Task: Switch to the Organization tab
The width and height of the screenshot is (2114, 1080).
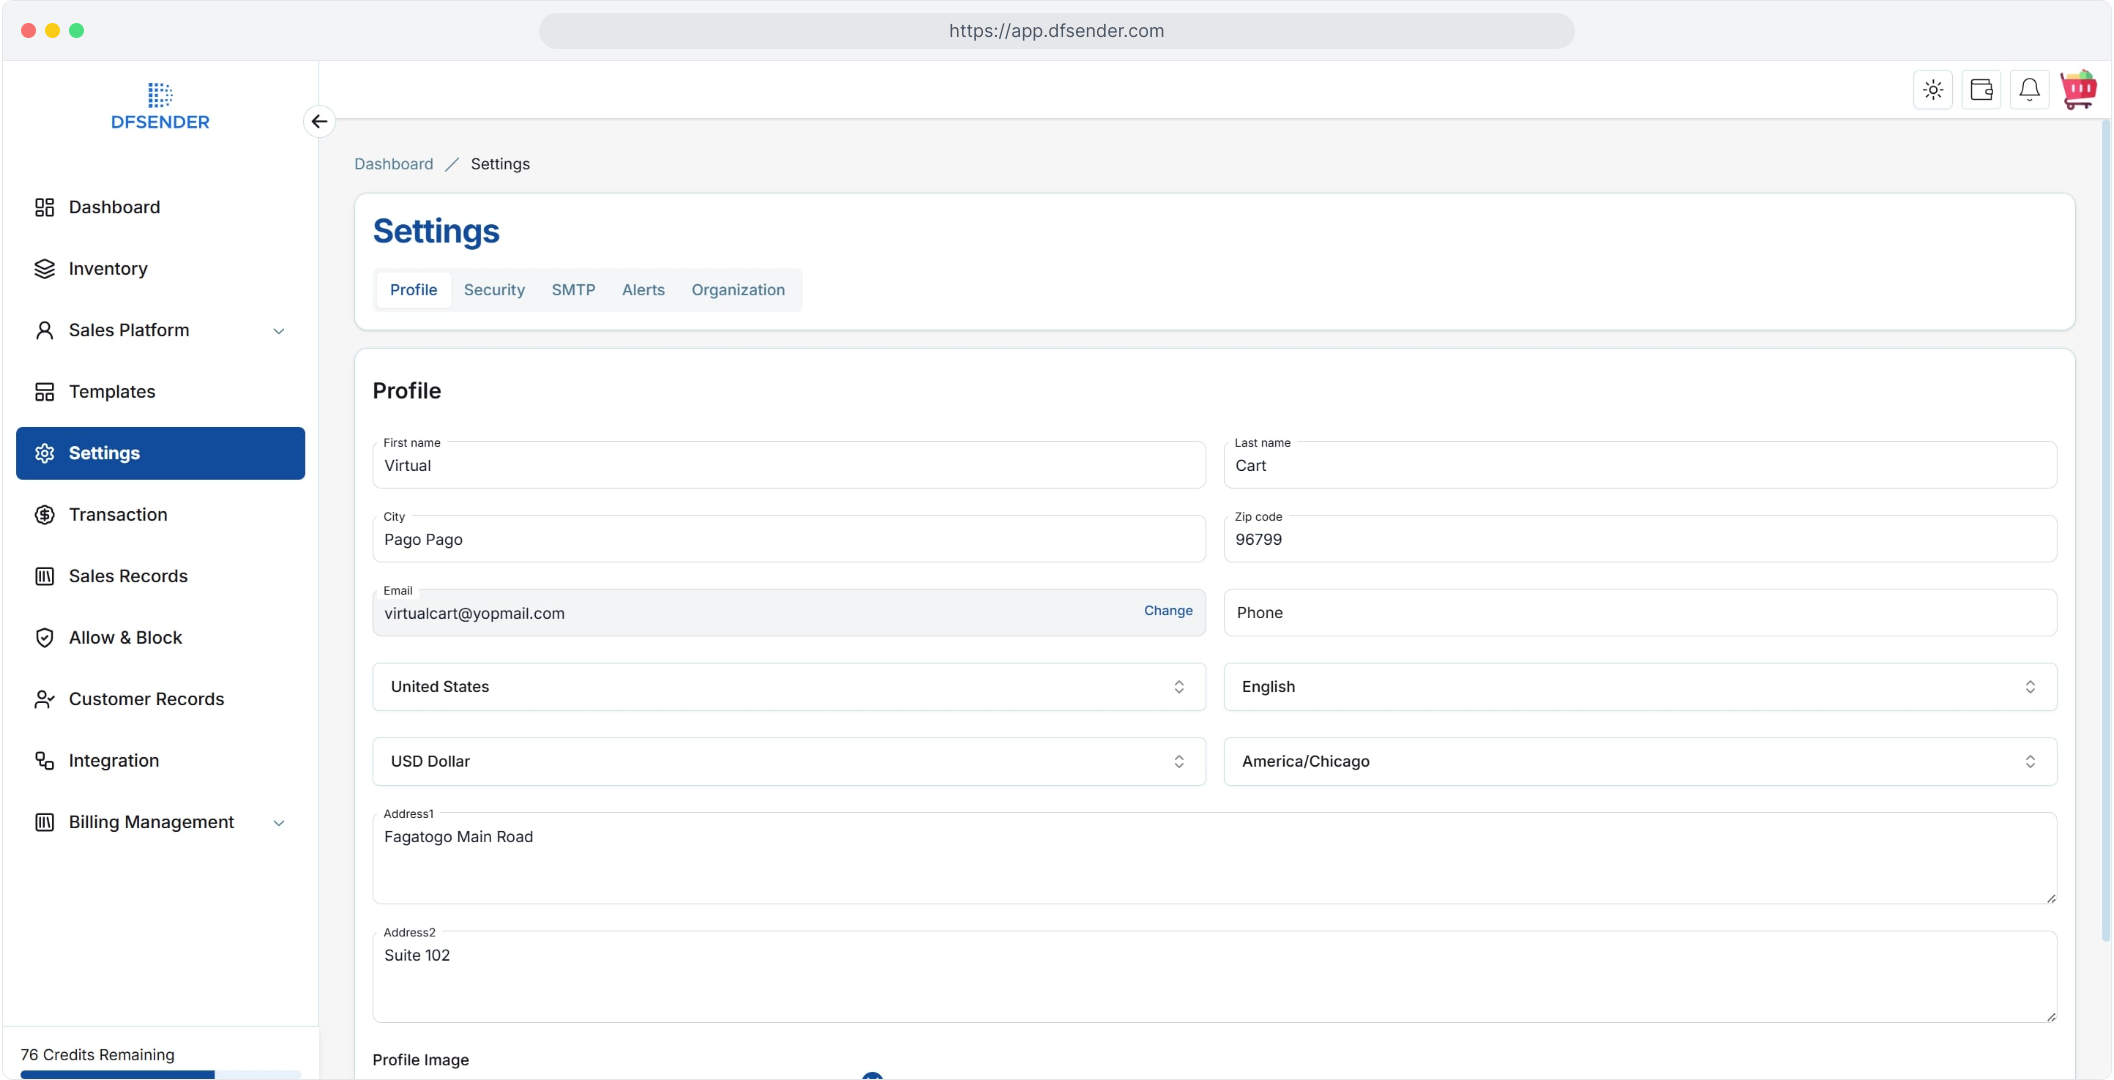Action: click(x=738, y=290)
